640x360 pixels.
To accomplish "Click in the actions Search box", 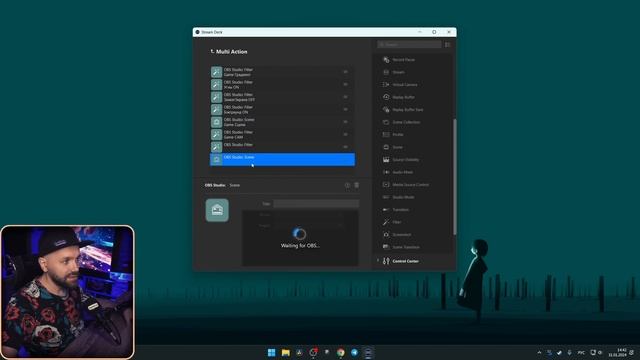I will click(x=409, y=44).
